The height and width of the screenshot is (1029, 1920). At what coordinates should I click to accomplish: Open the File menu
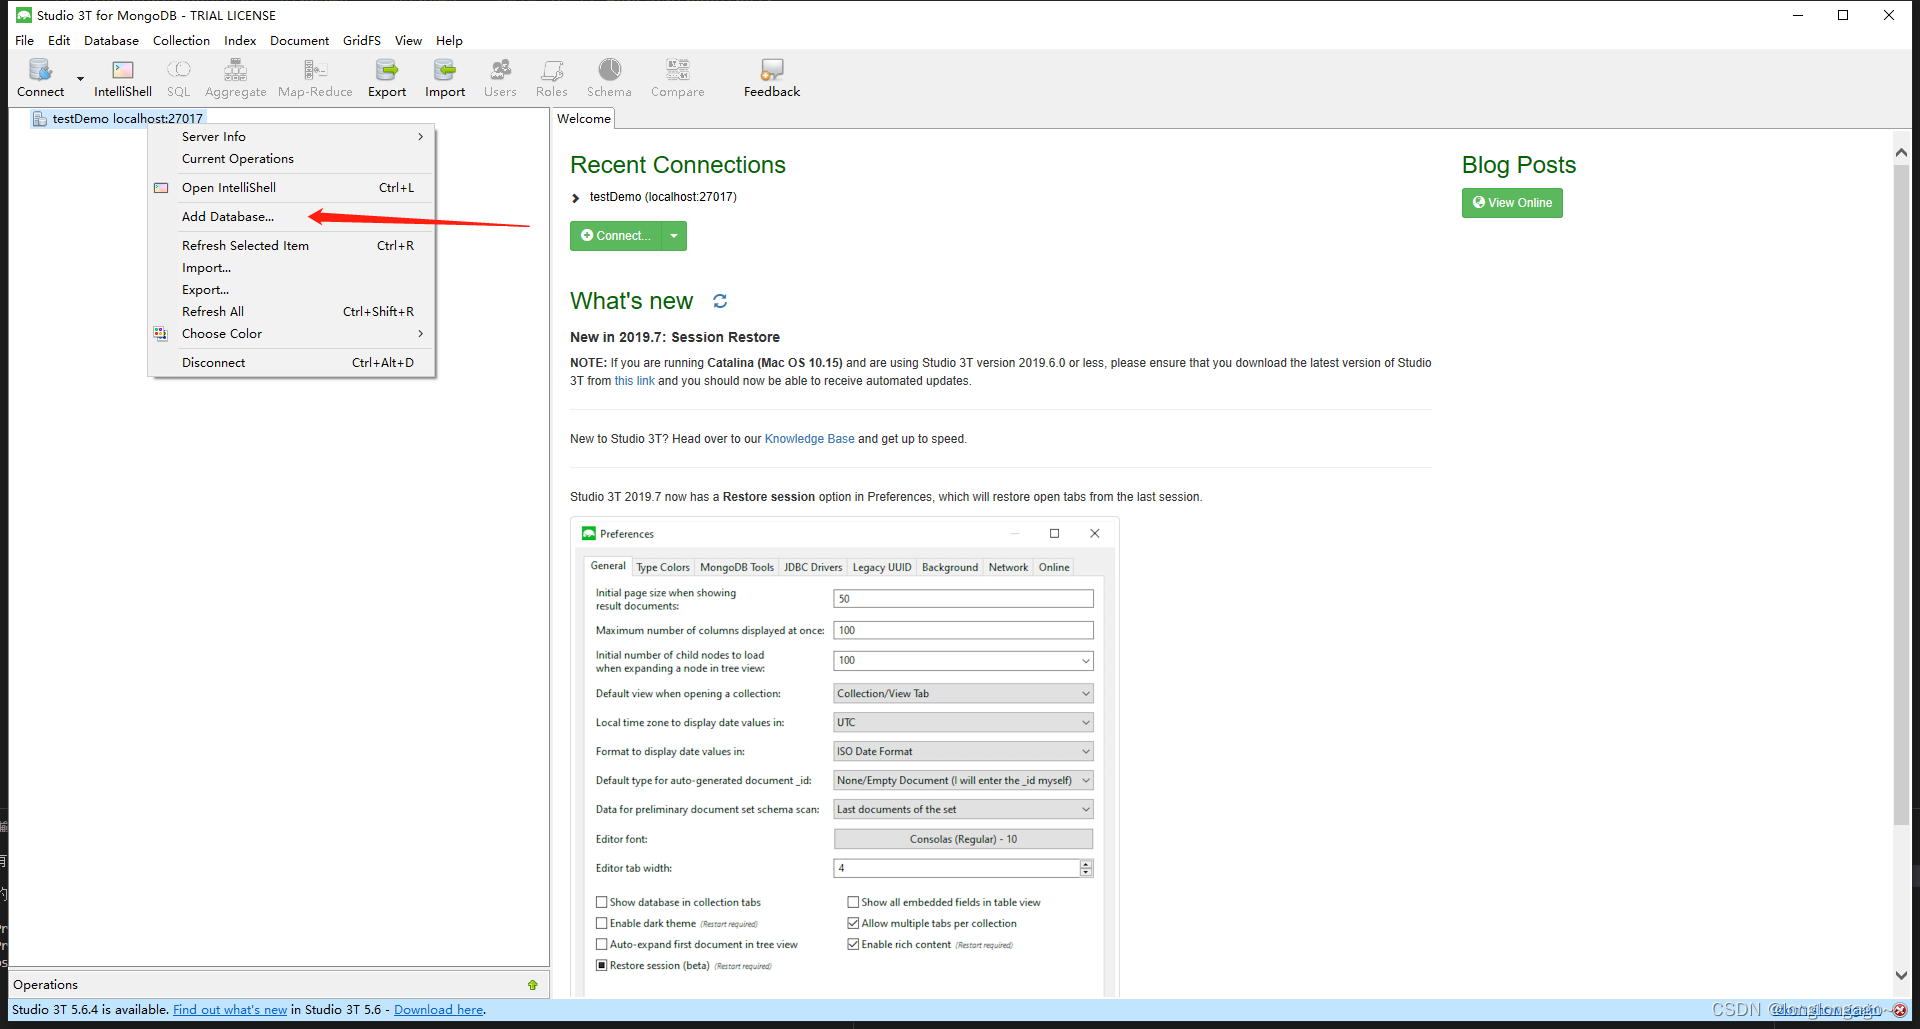pos(25,41)
